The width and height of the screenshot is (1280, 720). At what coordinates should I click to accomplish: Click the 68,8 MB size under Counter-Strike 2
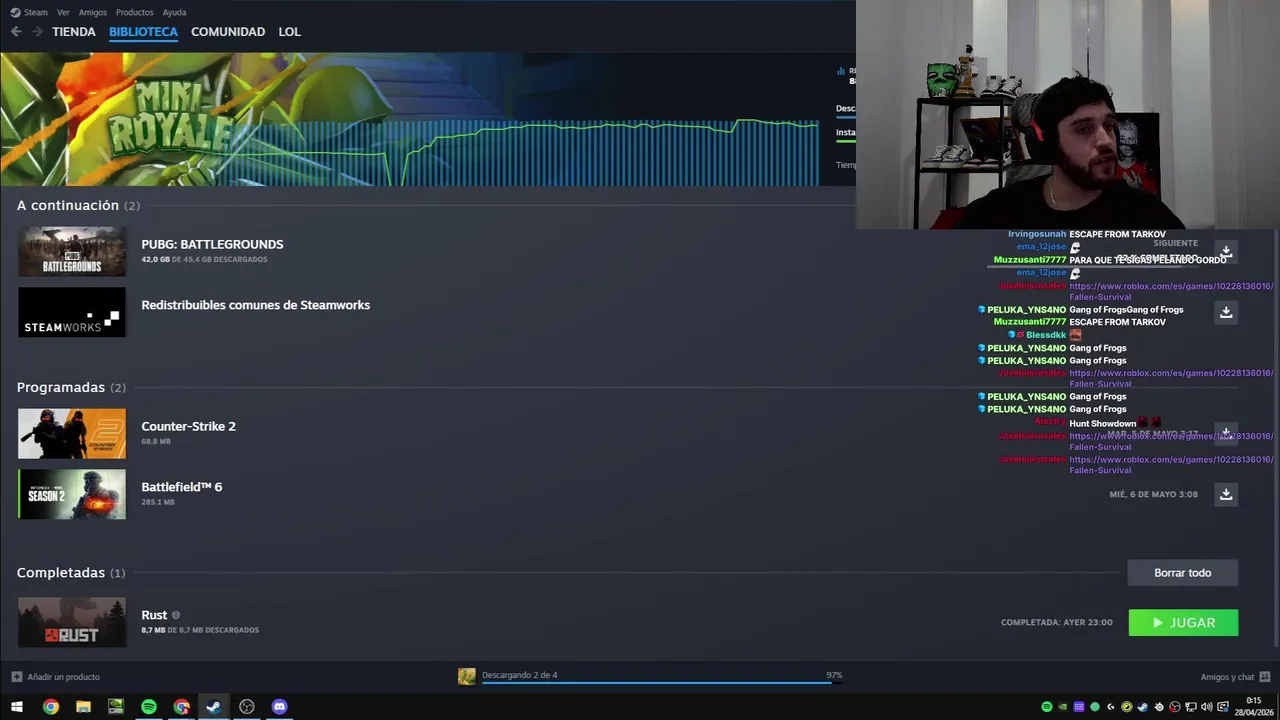click(156, 441)
